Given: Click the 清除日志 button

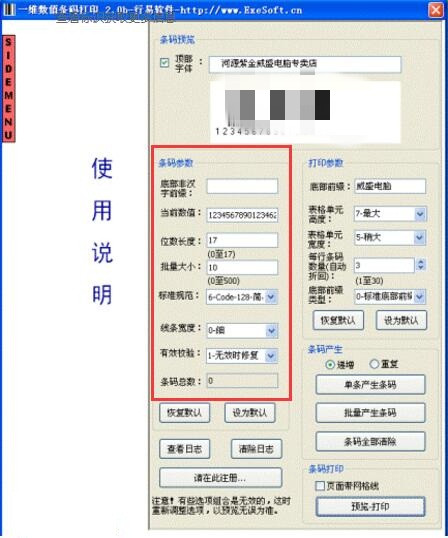Looking at the screenshot, I should pos(256,449).
